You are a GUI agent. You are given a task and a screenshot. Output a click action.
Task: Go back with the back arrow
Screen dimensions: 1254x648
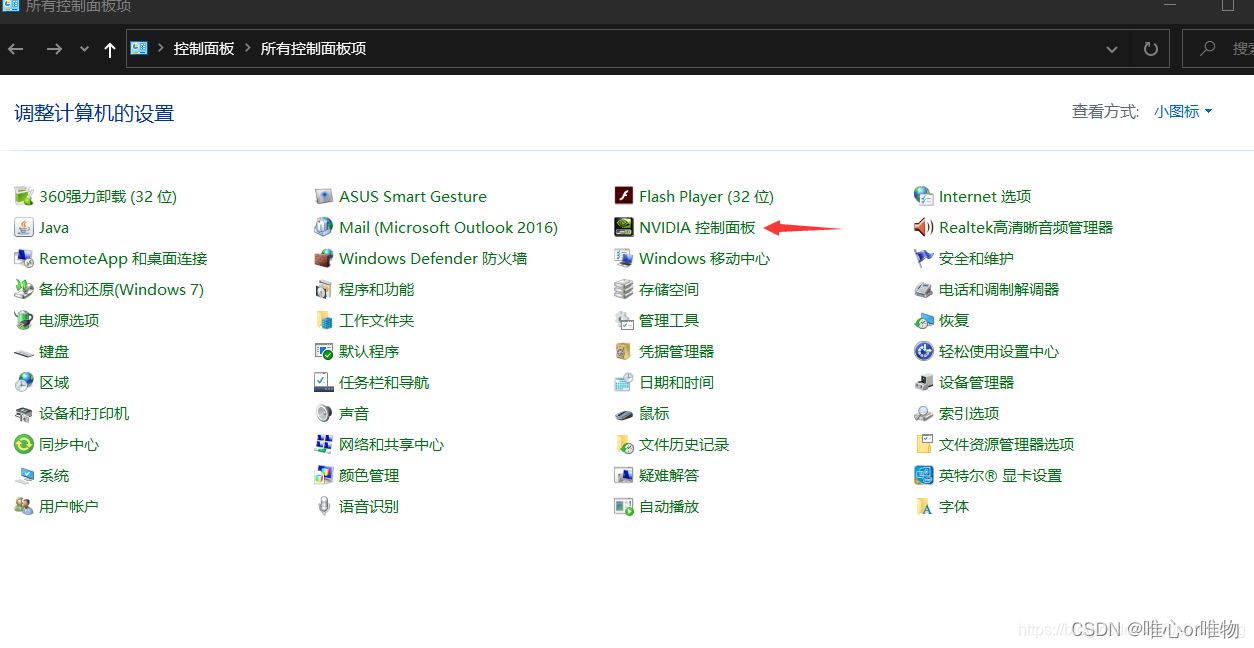pyautogui.click(x=16, y=49)
